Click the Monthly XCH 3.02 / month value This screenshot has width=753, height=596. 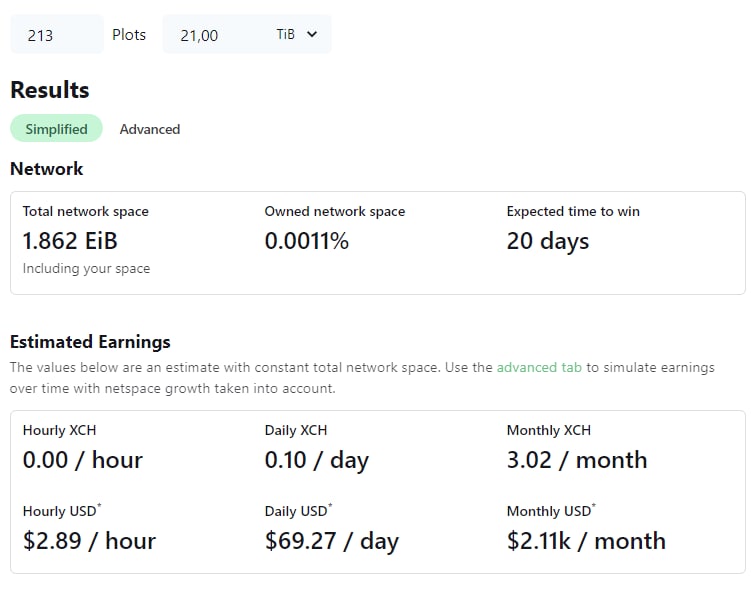tap(577, 460)
